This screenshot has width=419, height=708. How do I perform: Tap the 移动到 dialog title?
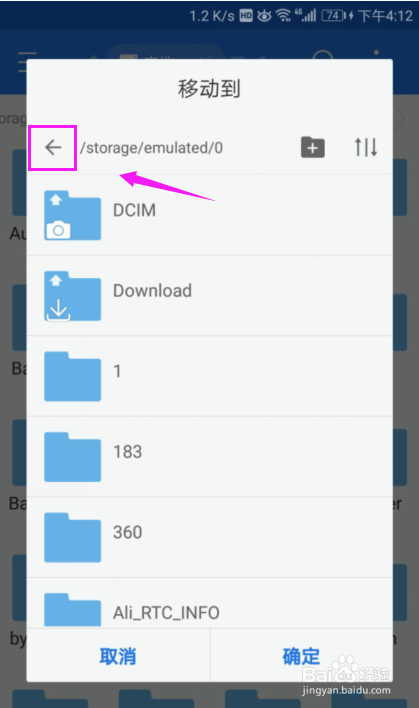tap(209, 88)
